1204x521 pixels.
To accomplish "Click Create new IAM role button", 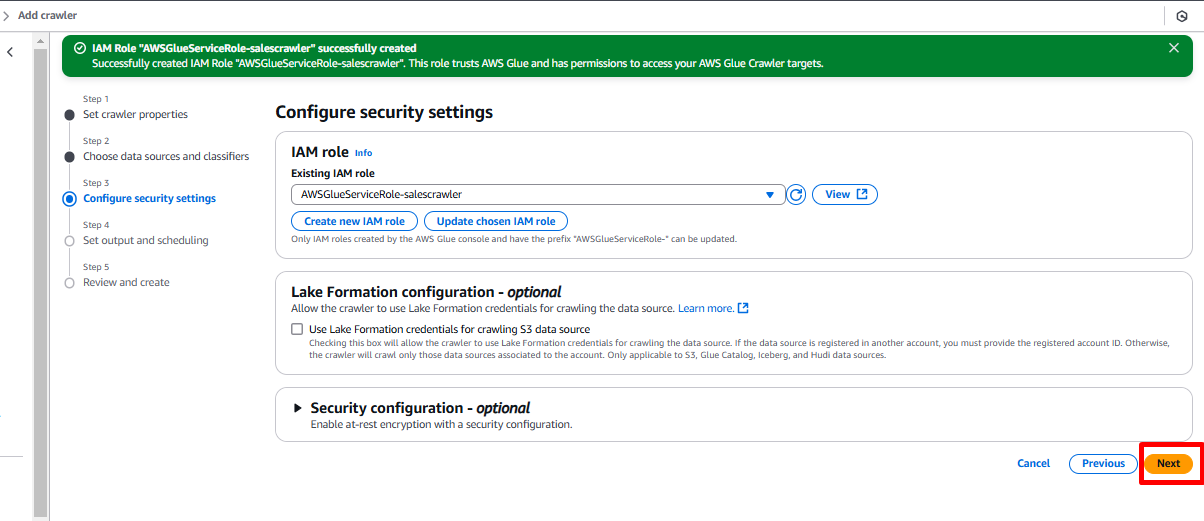I will click(354, 221).
